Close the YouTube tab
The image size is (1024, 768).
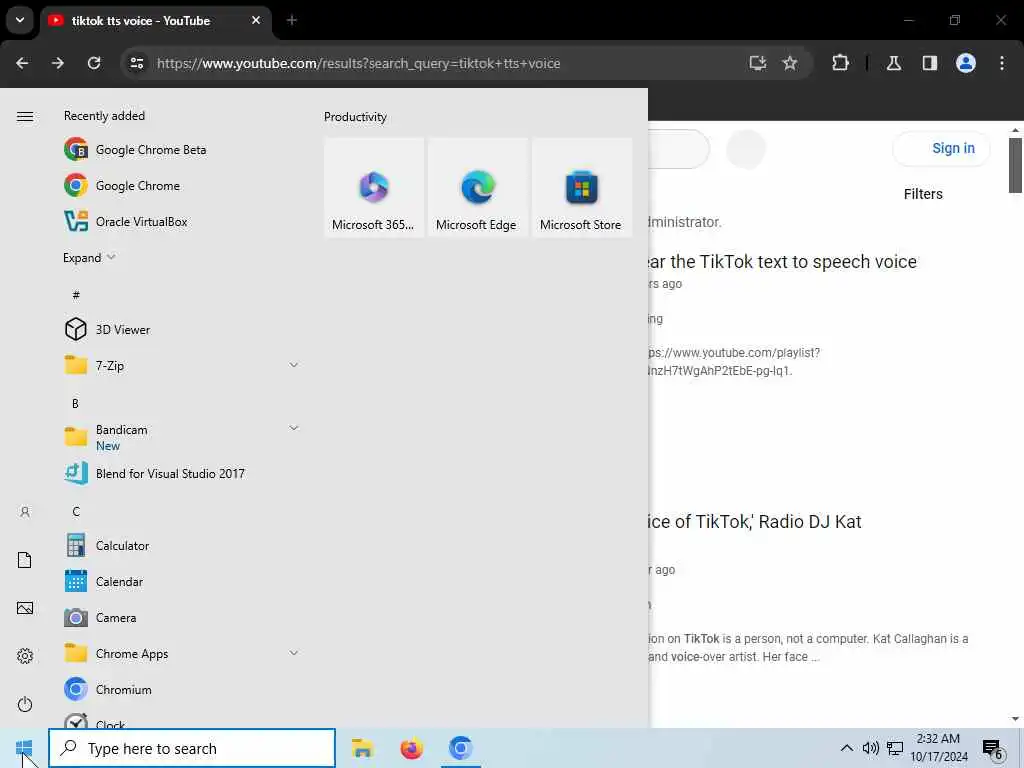256,20
